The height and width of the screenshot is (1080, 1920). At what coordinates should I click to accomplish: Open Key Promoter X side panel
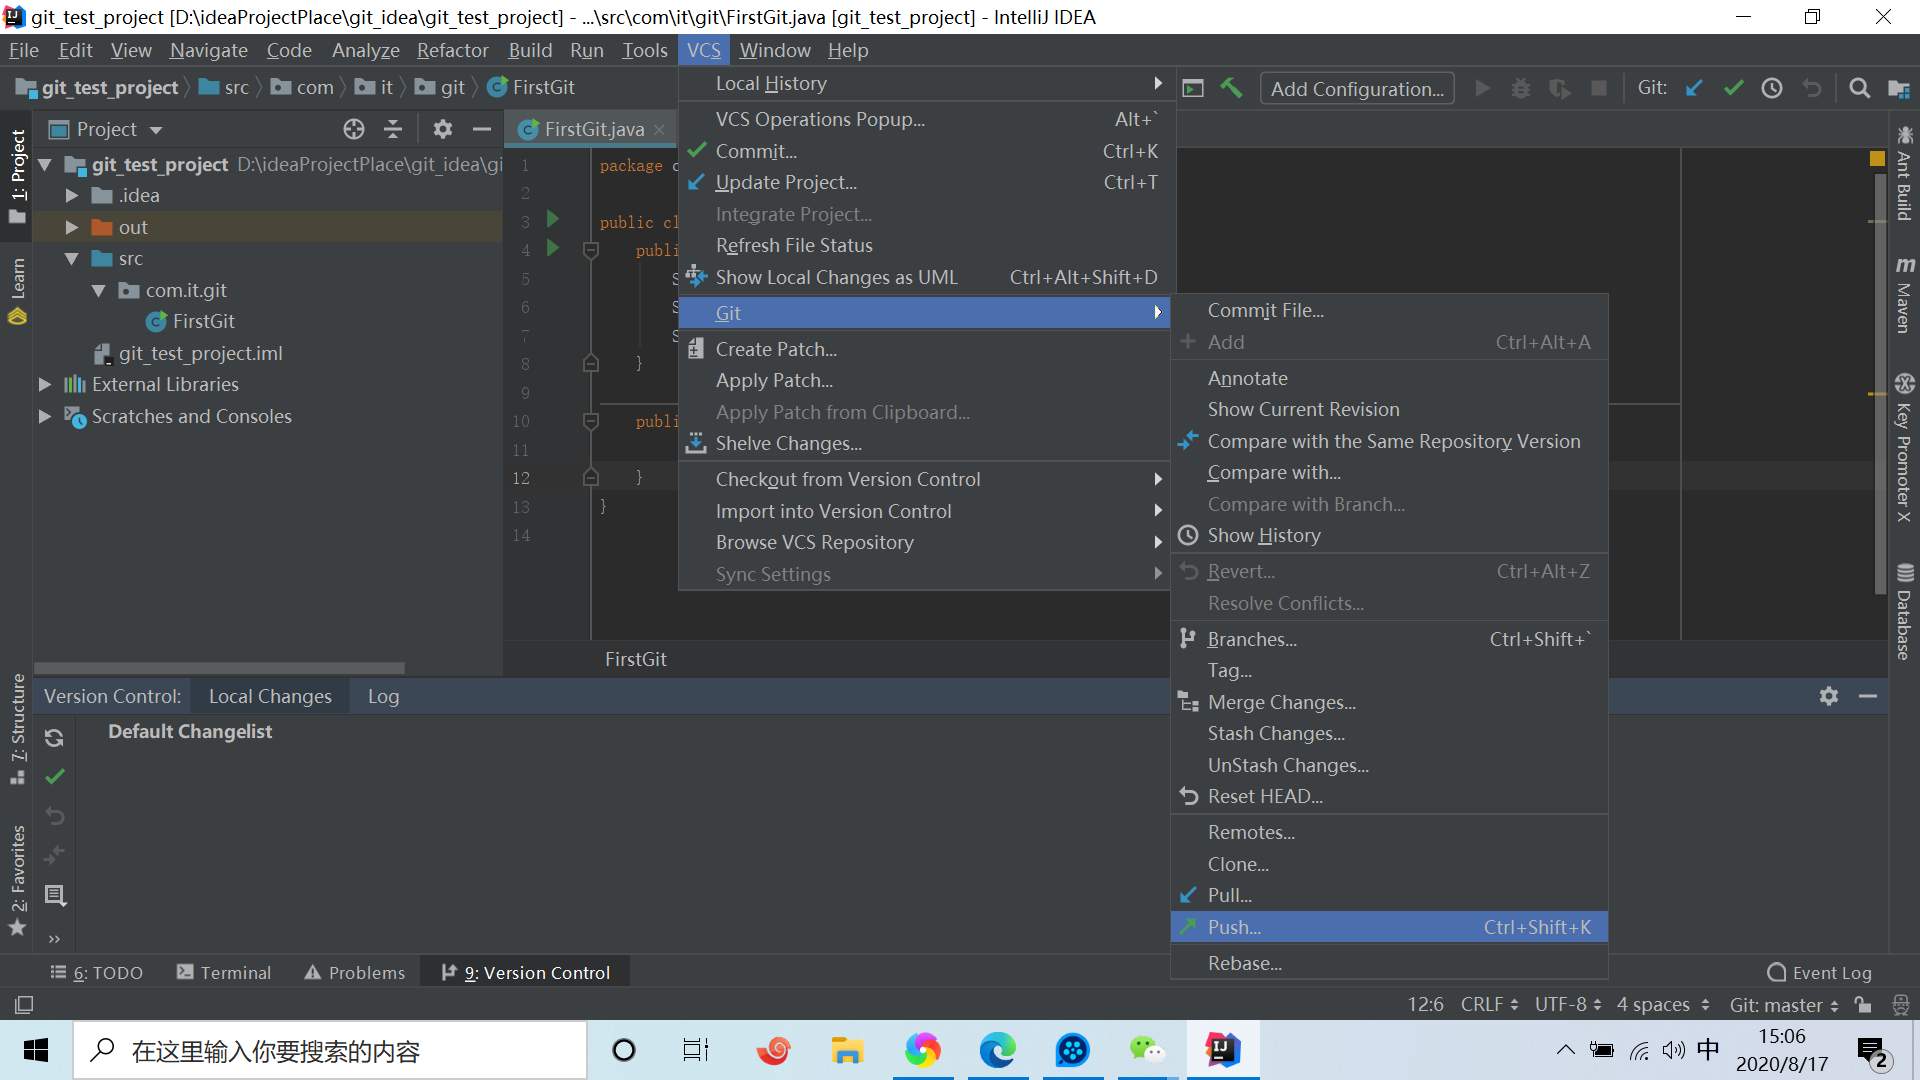[1904, 447]
